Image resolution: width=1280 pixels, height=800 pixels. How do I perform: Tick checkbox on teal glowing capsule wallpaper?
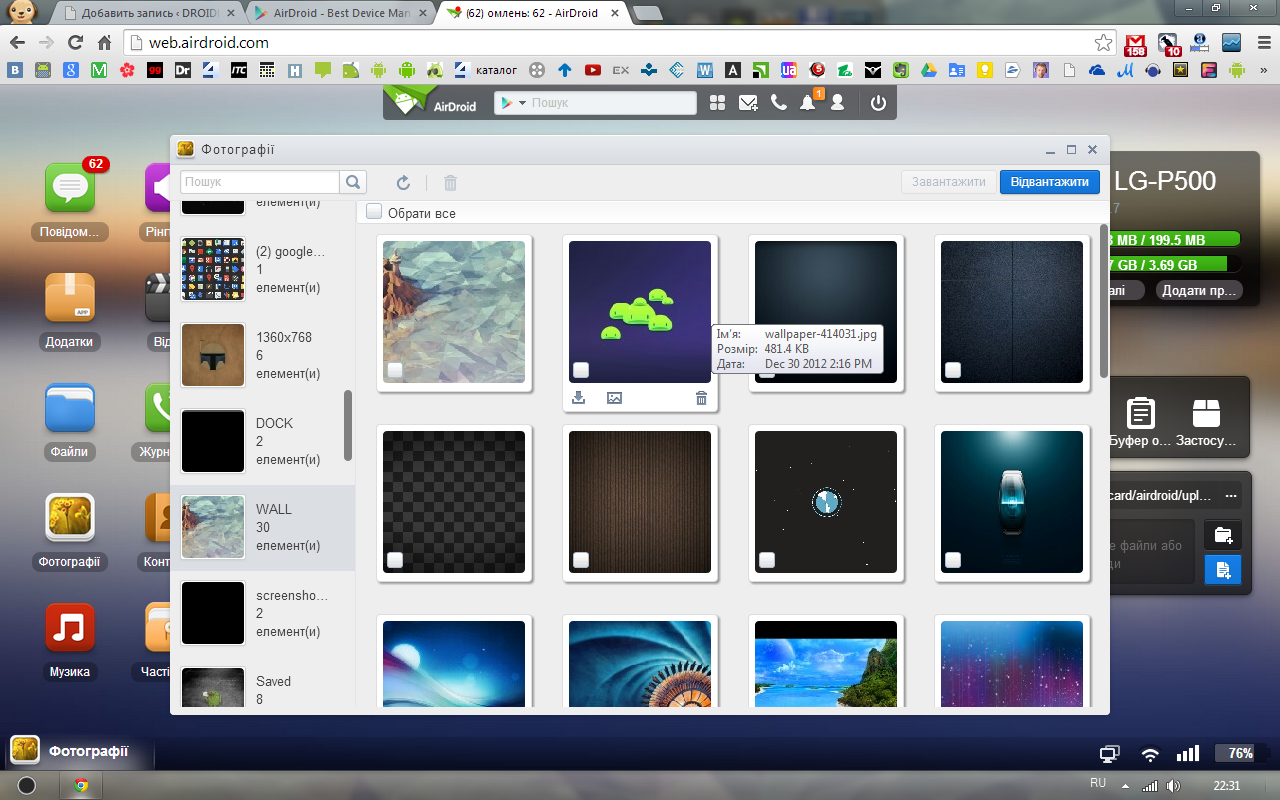(953, 560)
